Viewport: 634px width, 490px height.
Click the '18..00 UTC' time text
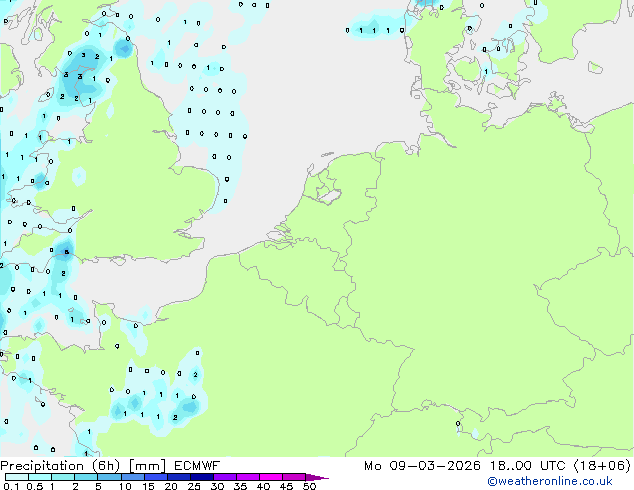528,466
